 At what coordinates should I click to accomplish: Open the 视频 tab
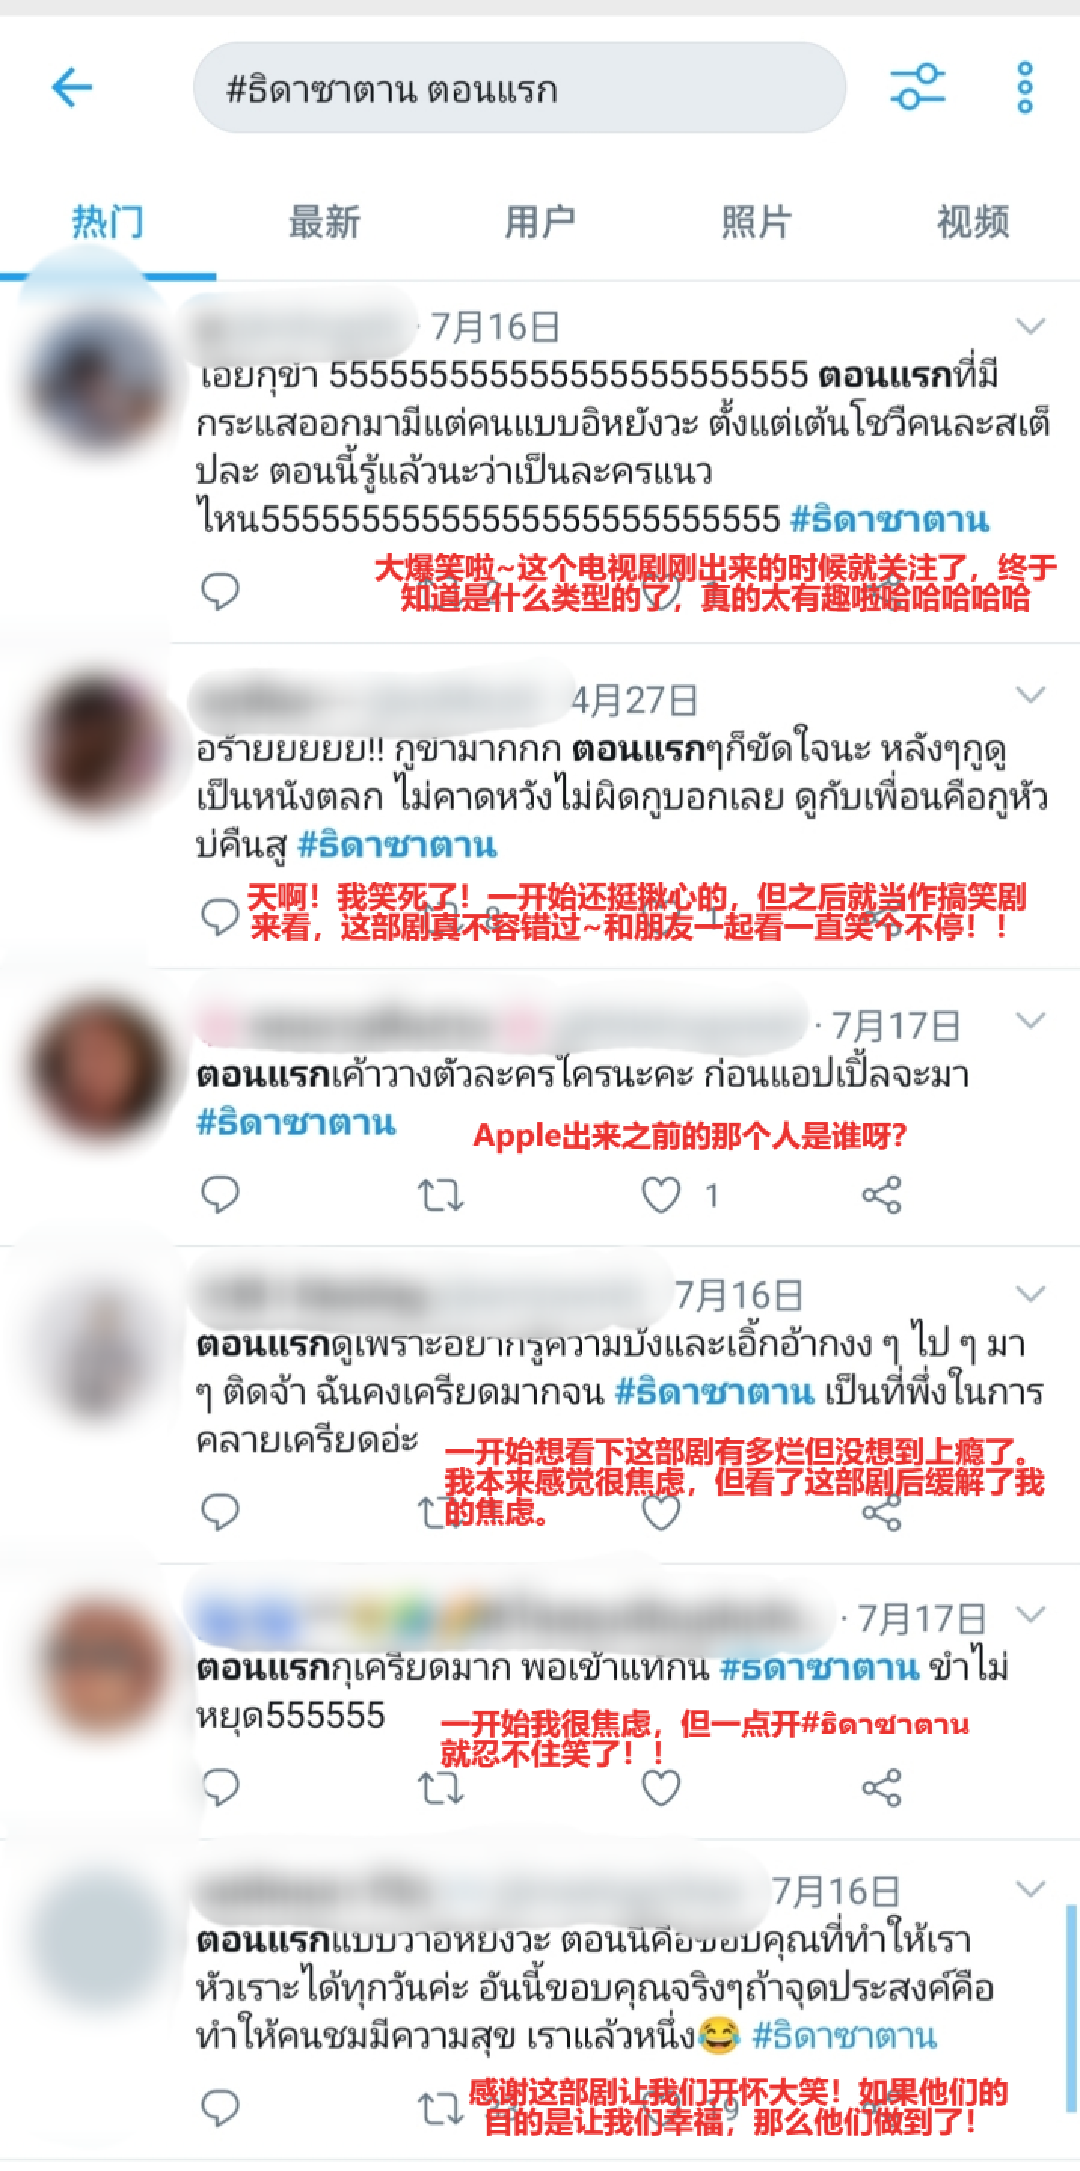pyautogui.click(x=972, y=221)
